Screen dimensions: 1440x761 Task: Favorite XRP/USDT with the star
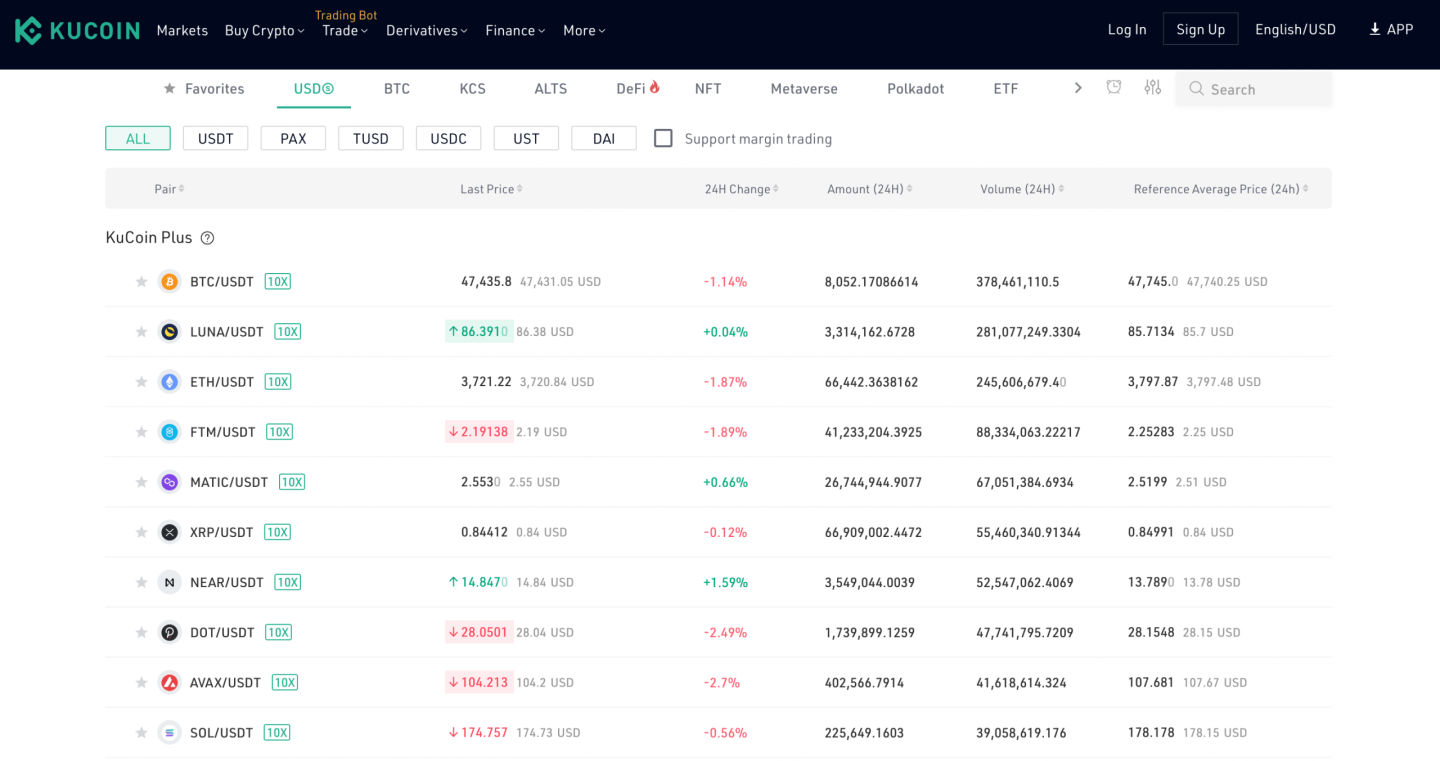(142, 532)
